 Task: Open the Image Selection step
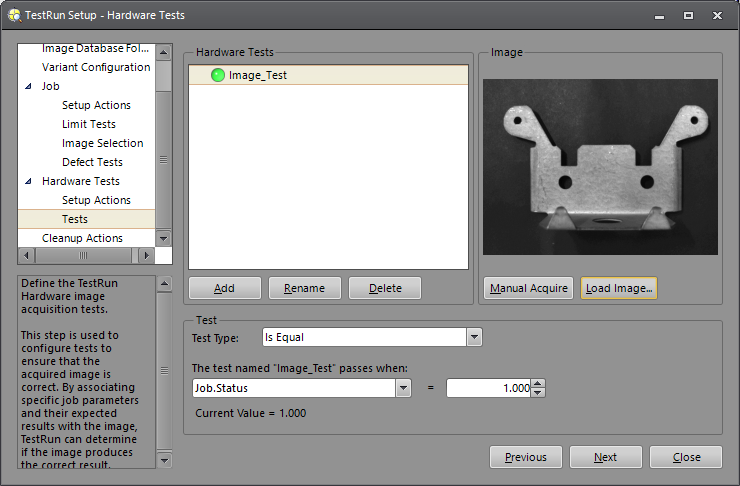[102, 144]
